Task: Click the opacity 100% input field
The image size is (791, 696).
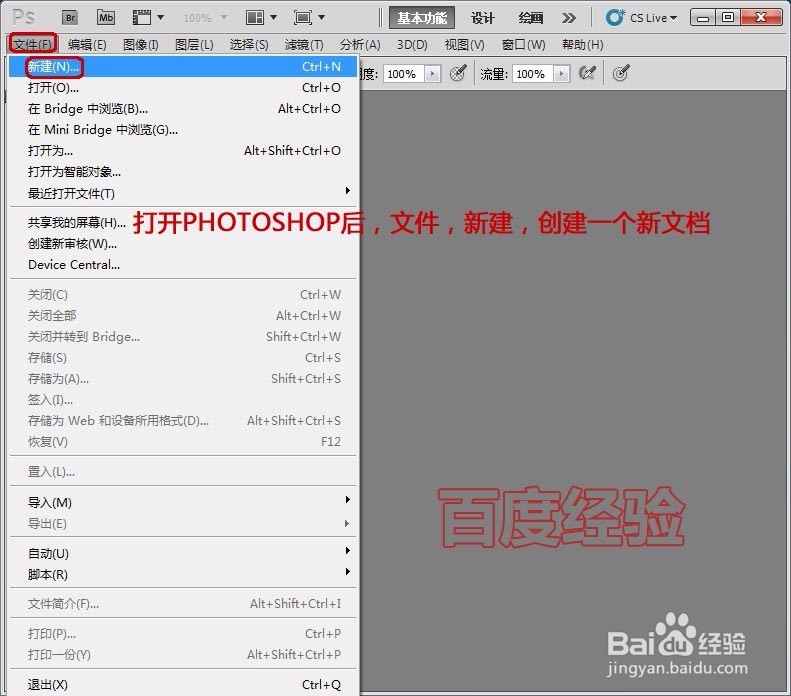Action: coord(404,74)
